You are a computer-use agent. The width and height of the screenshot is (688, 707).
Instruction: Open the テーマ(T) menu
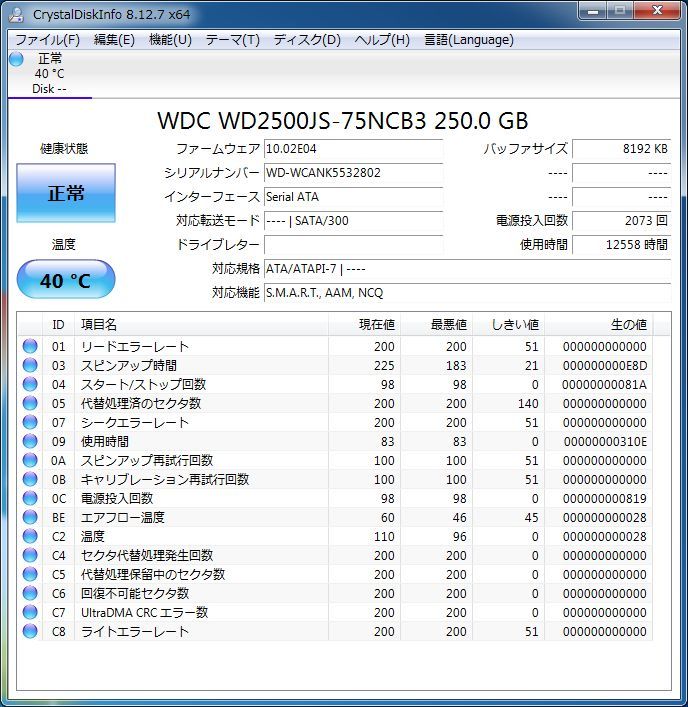233,40
